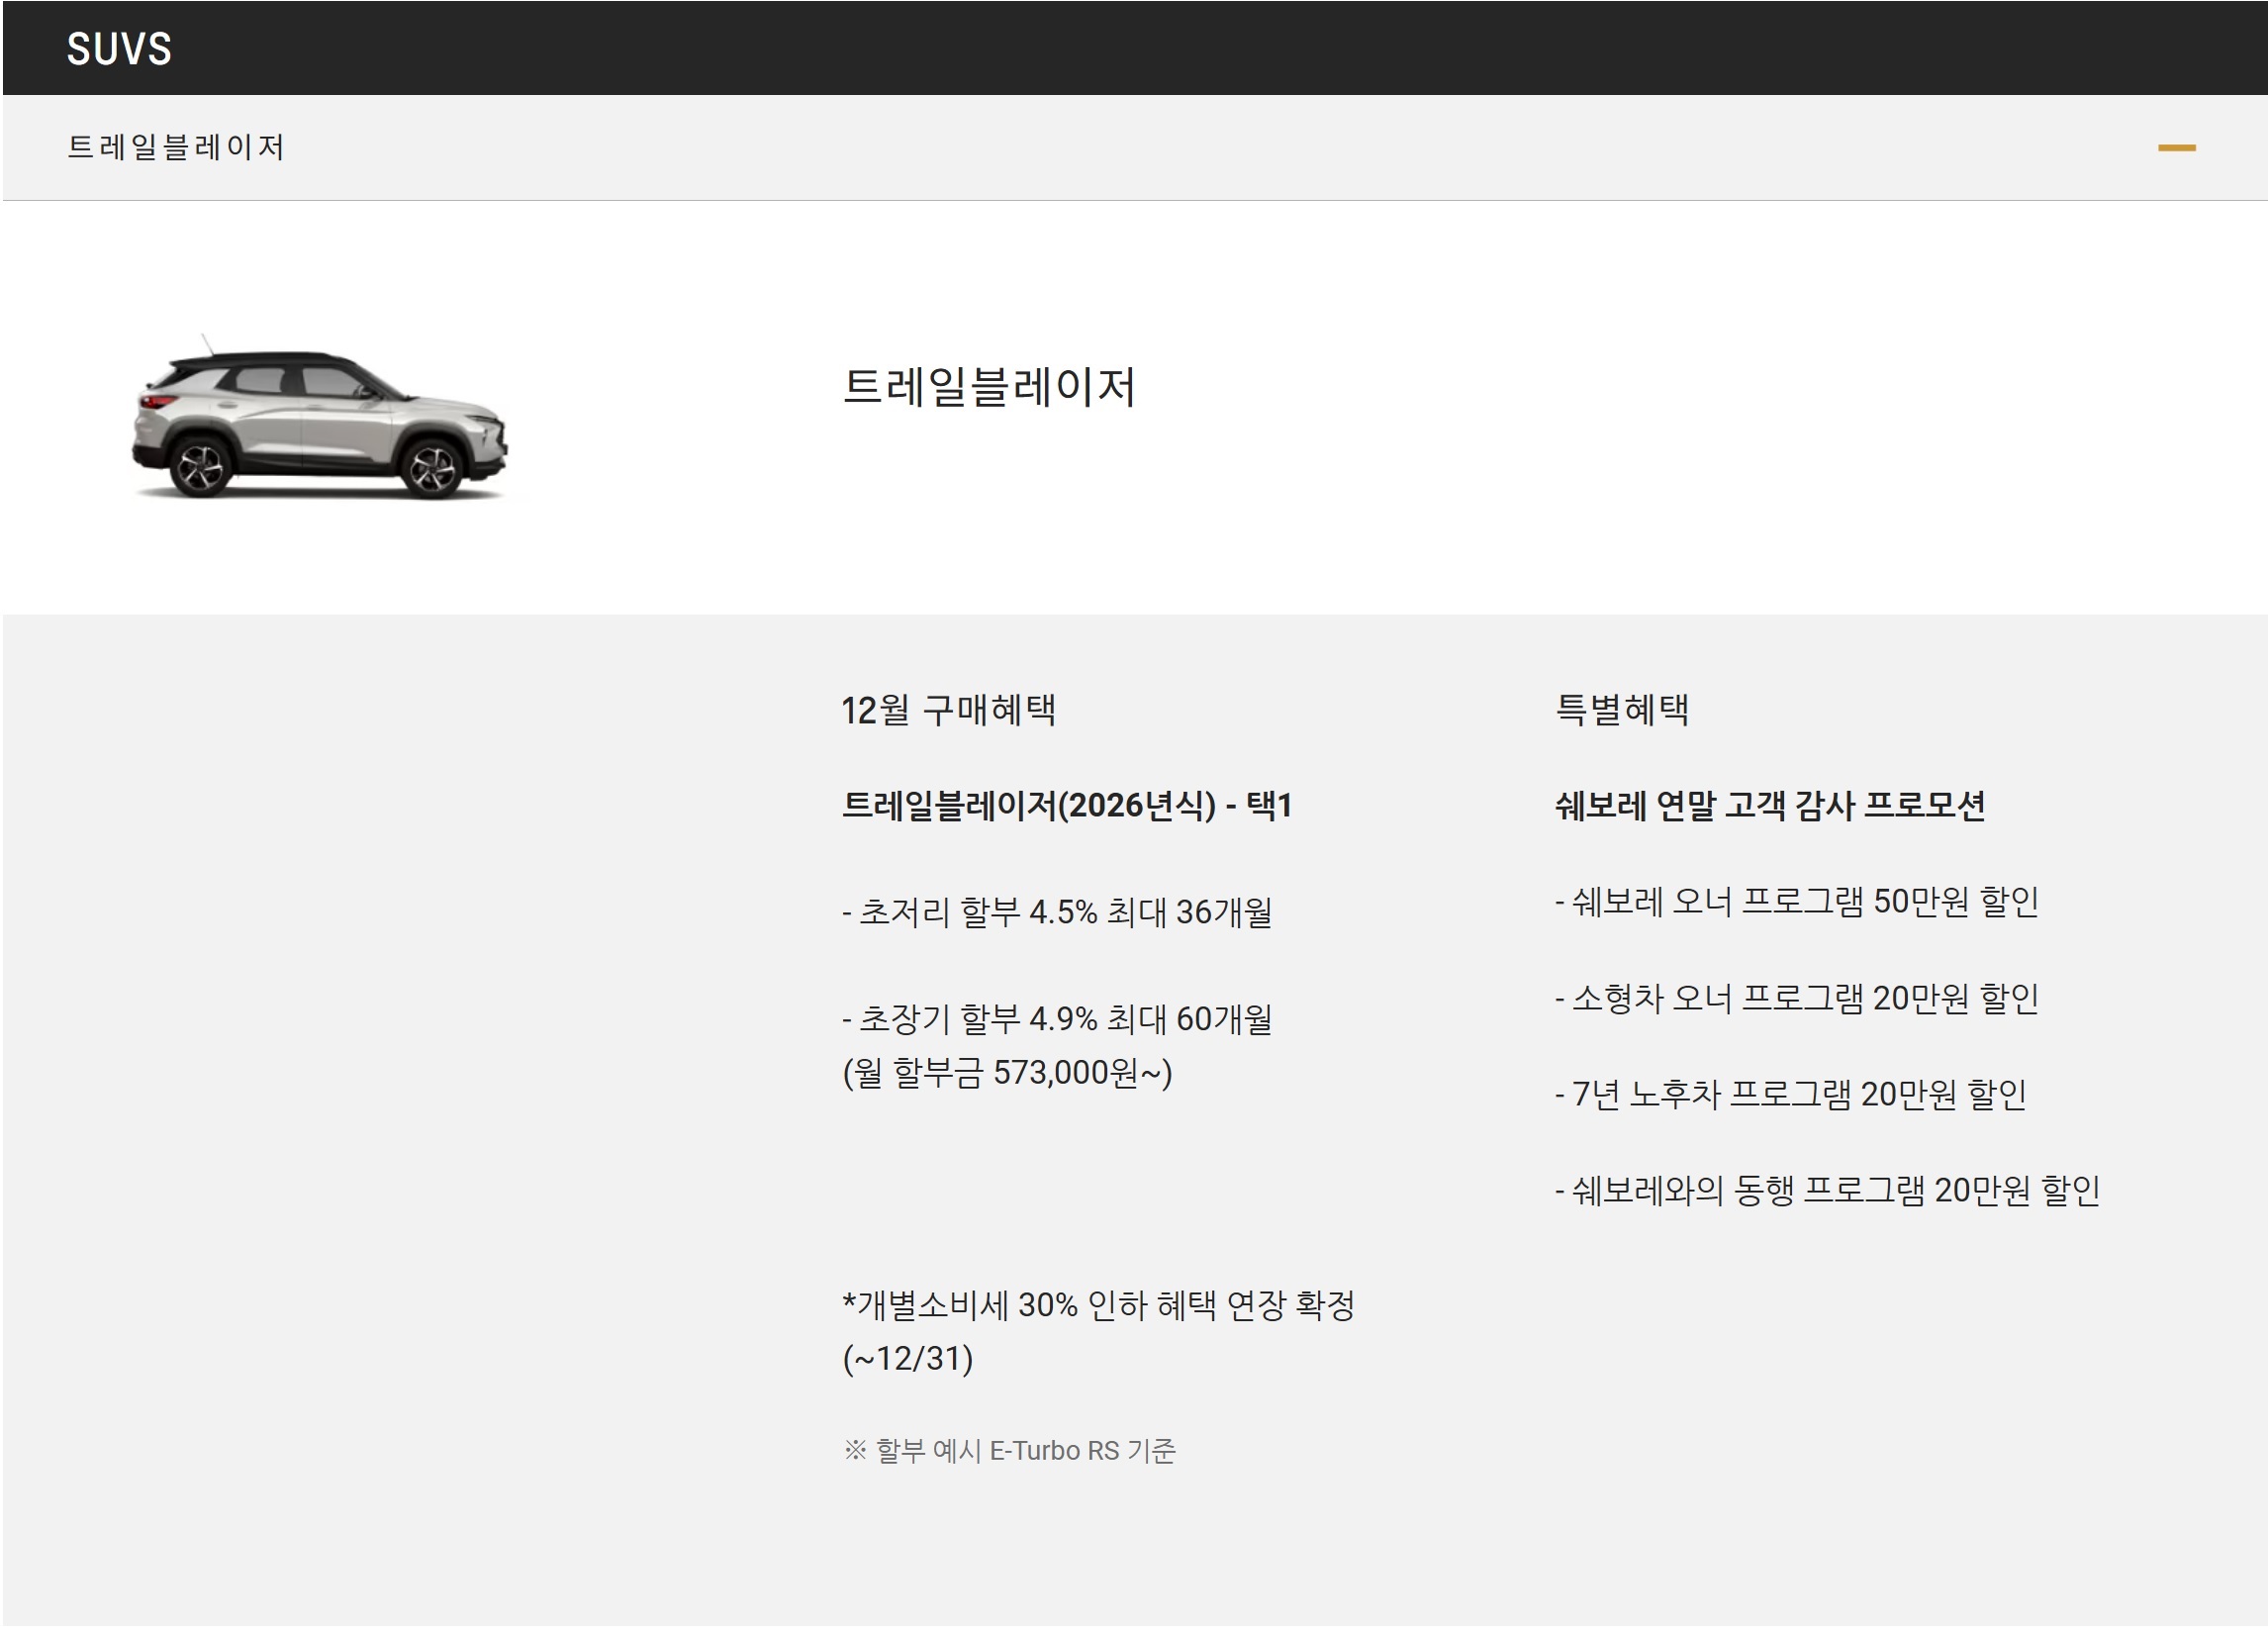Click 쉐보레와의 동행 프로그램 20만원 할인 item
The height and width of the screenshot is (1627, 2268).
(x=1827, y=1190)
